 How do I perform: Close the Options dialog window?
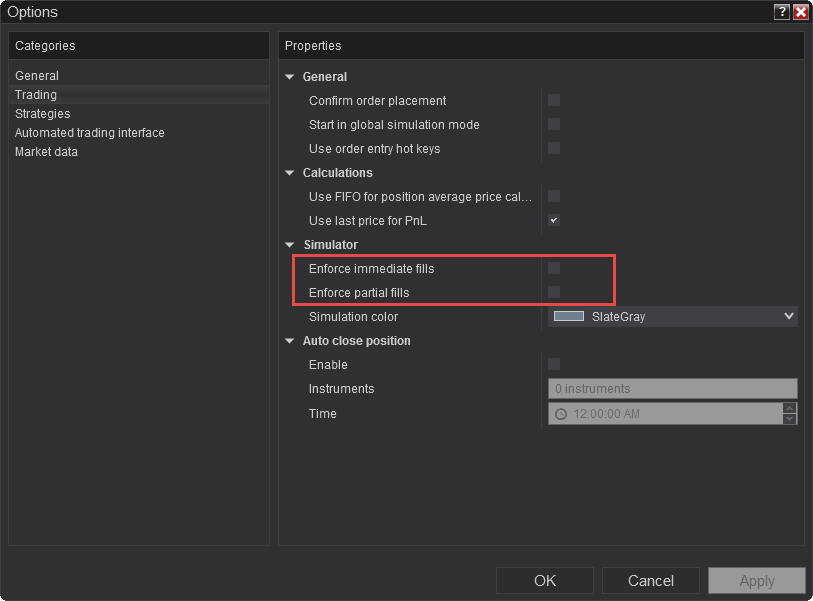[x=800, y=12]
